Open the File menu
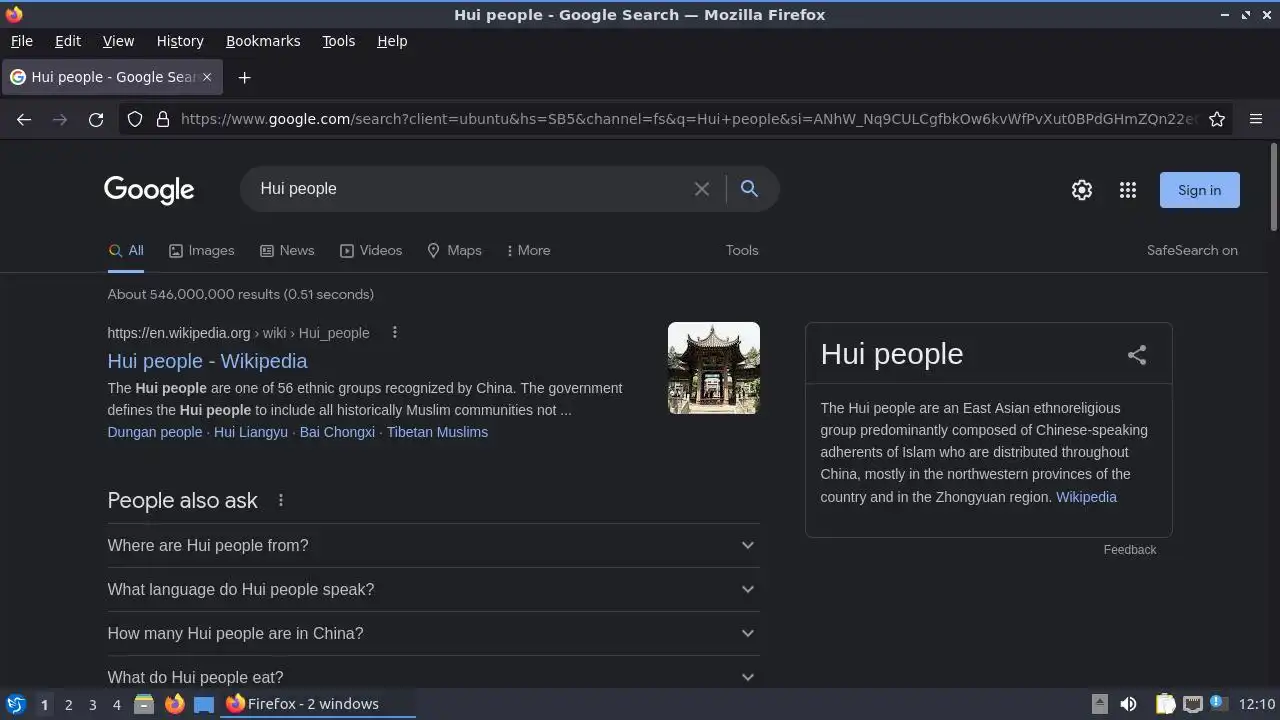 (21, 41)
